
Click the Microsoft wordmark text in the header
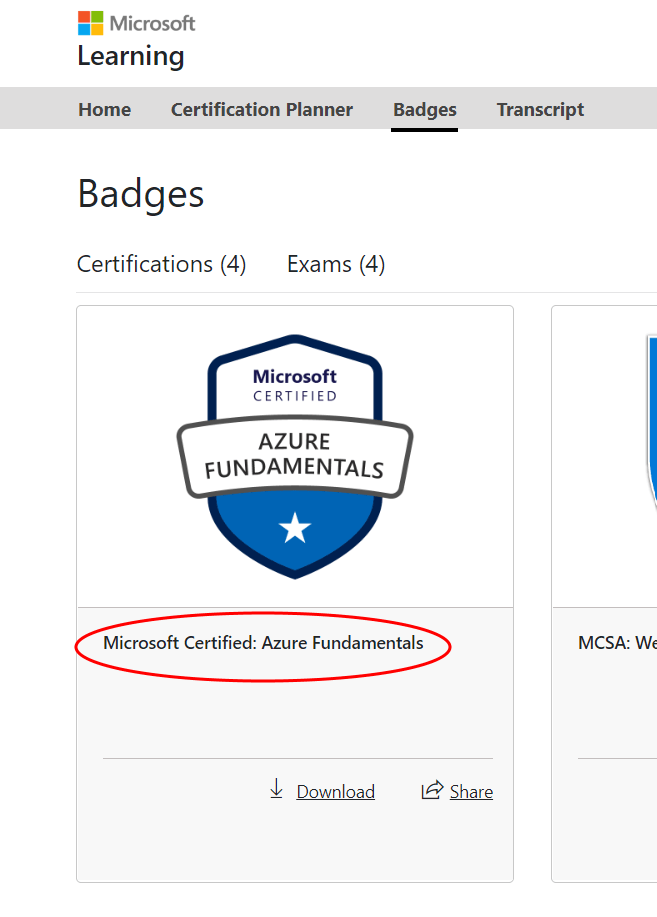pos(152,23)
